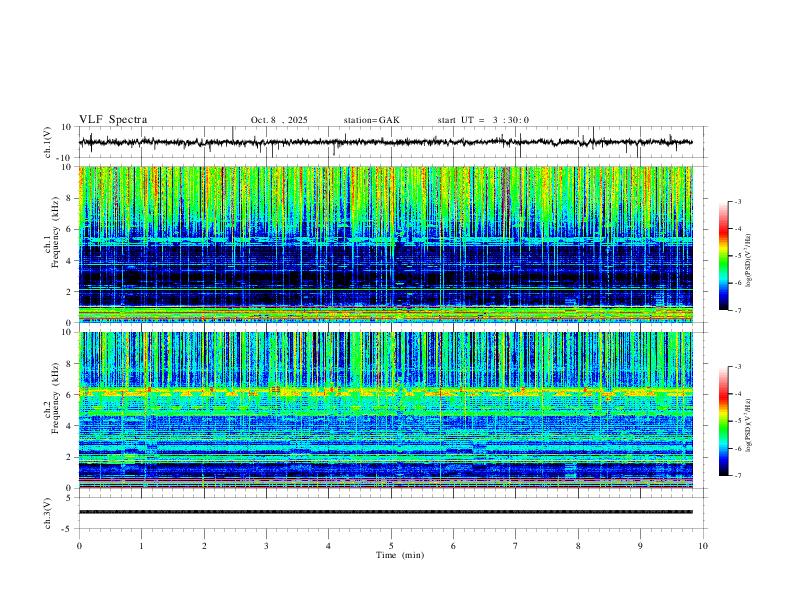Click the "station=GAK" label
This screenshot has width=792, height=612.
[x=371, y=120]
